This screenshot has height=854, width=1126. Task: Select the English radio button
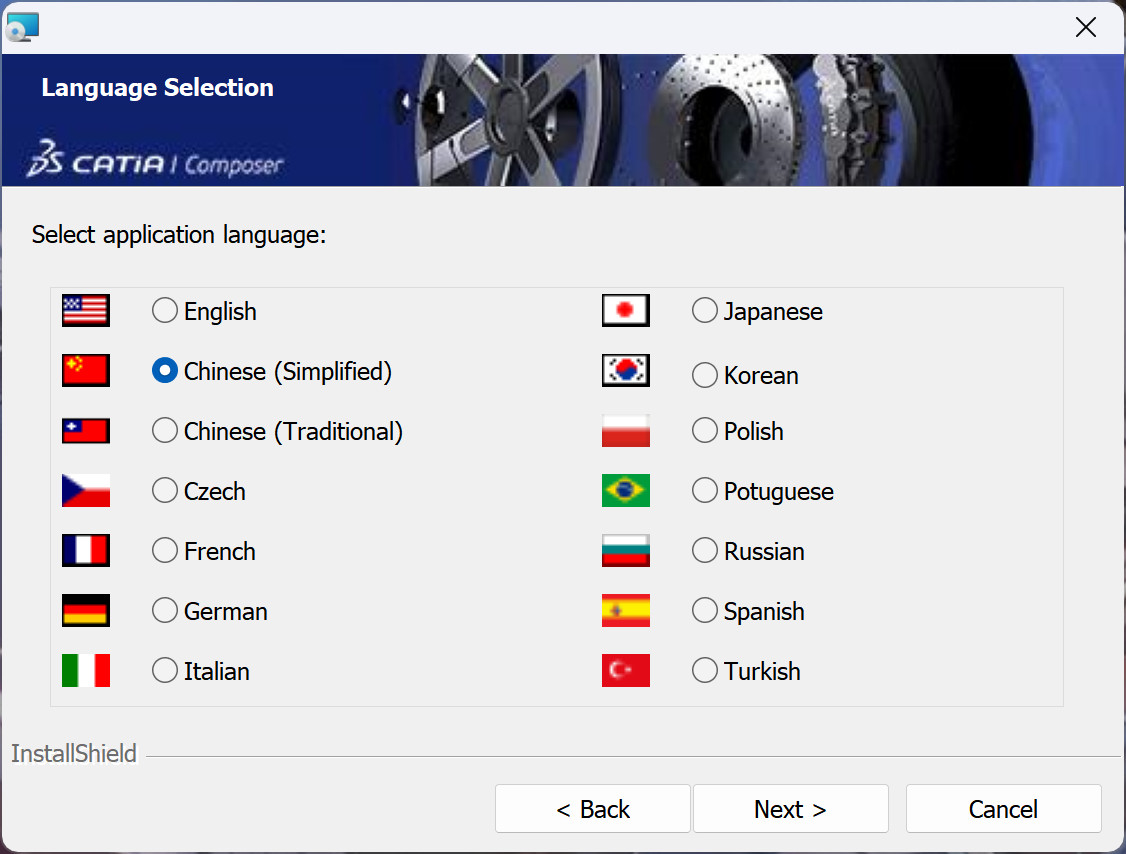[165, 311]
